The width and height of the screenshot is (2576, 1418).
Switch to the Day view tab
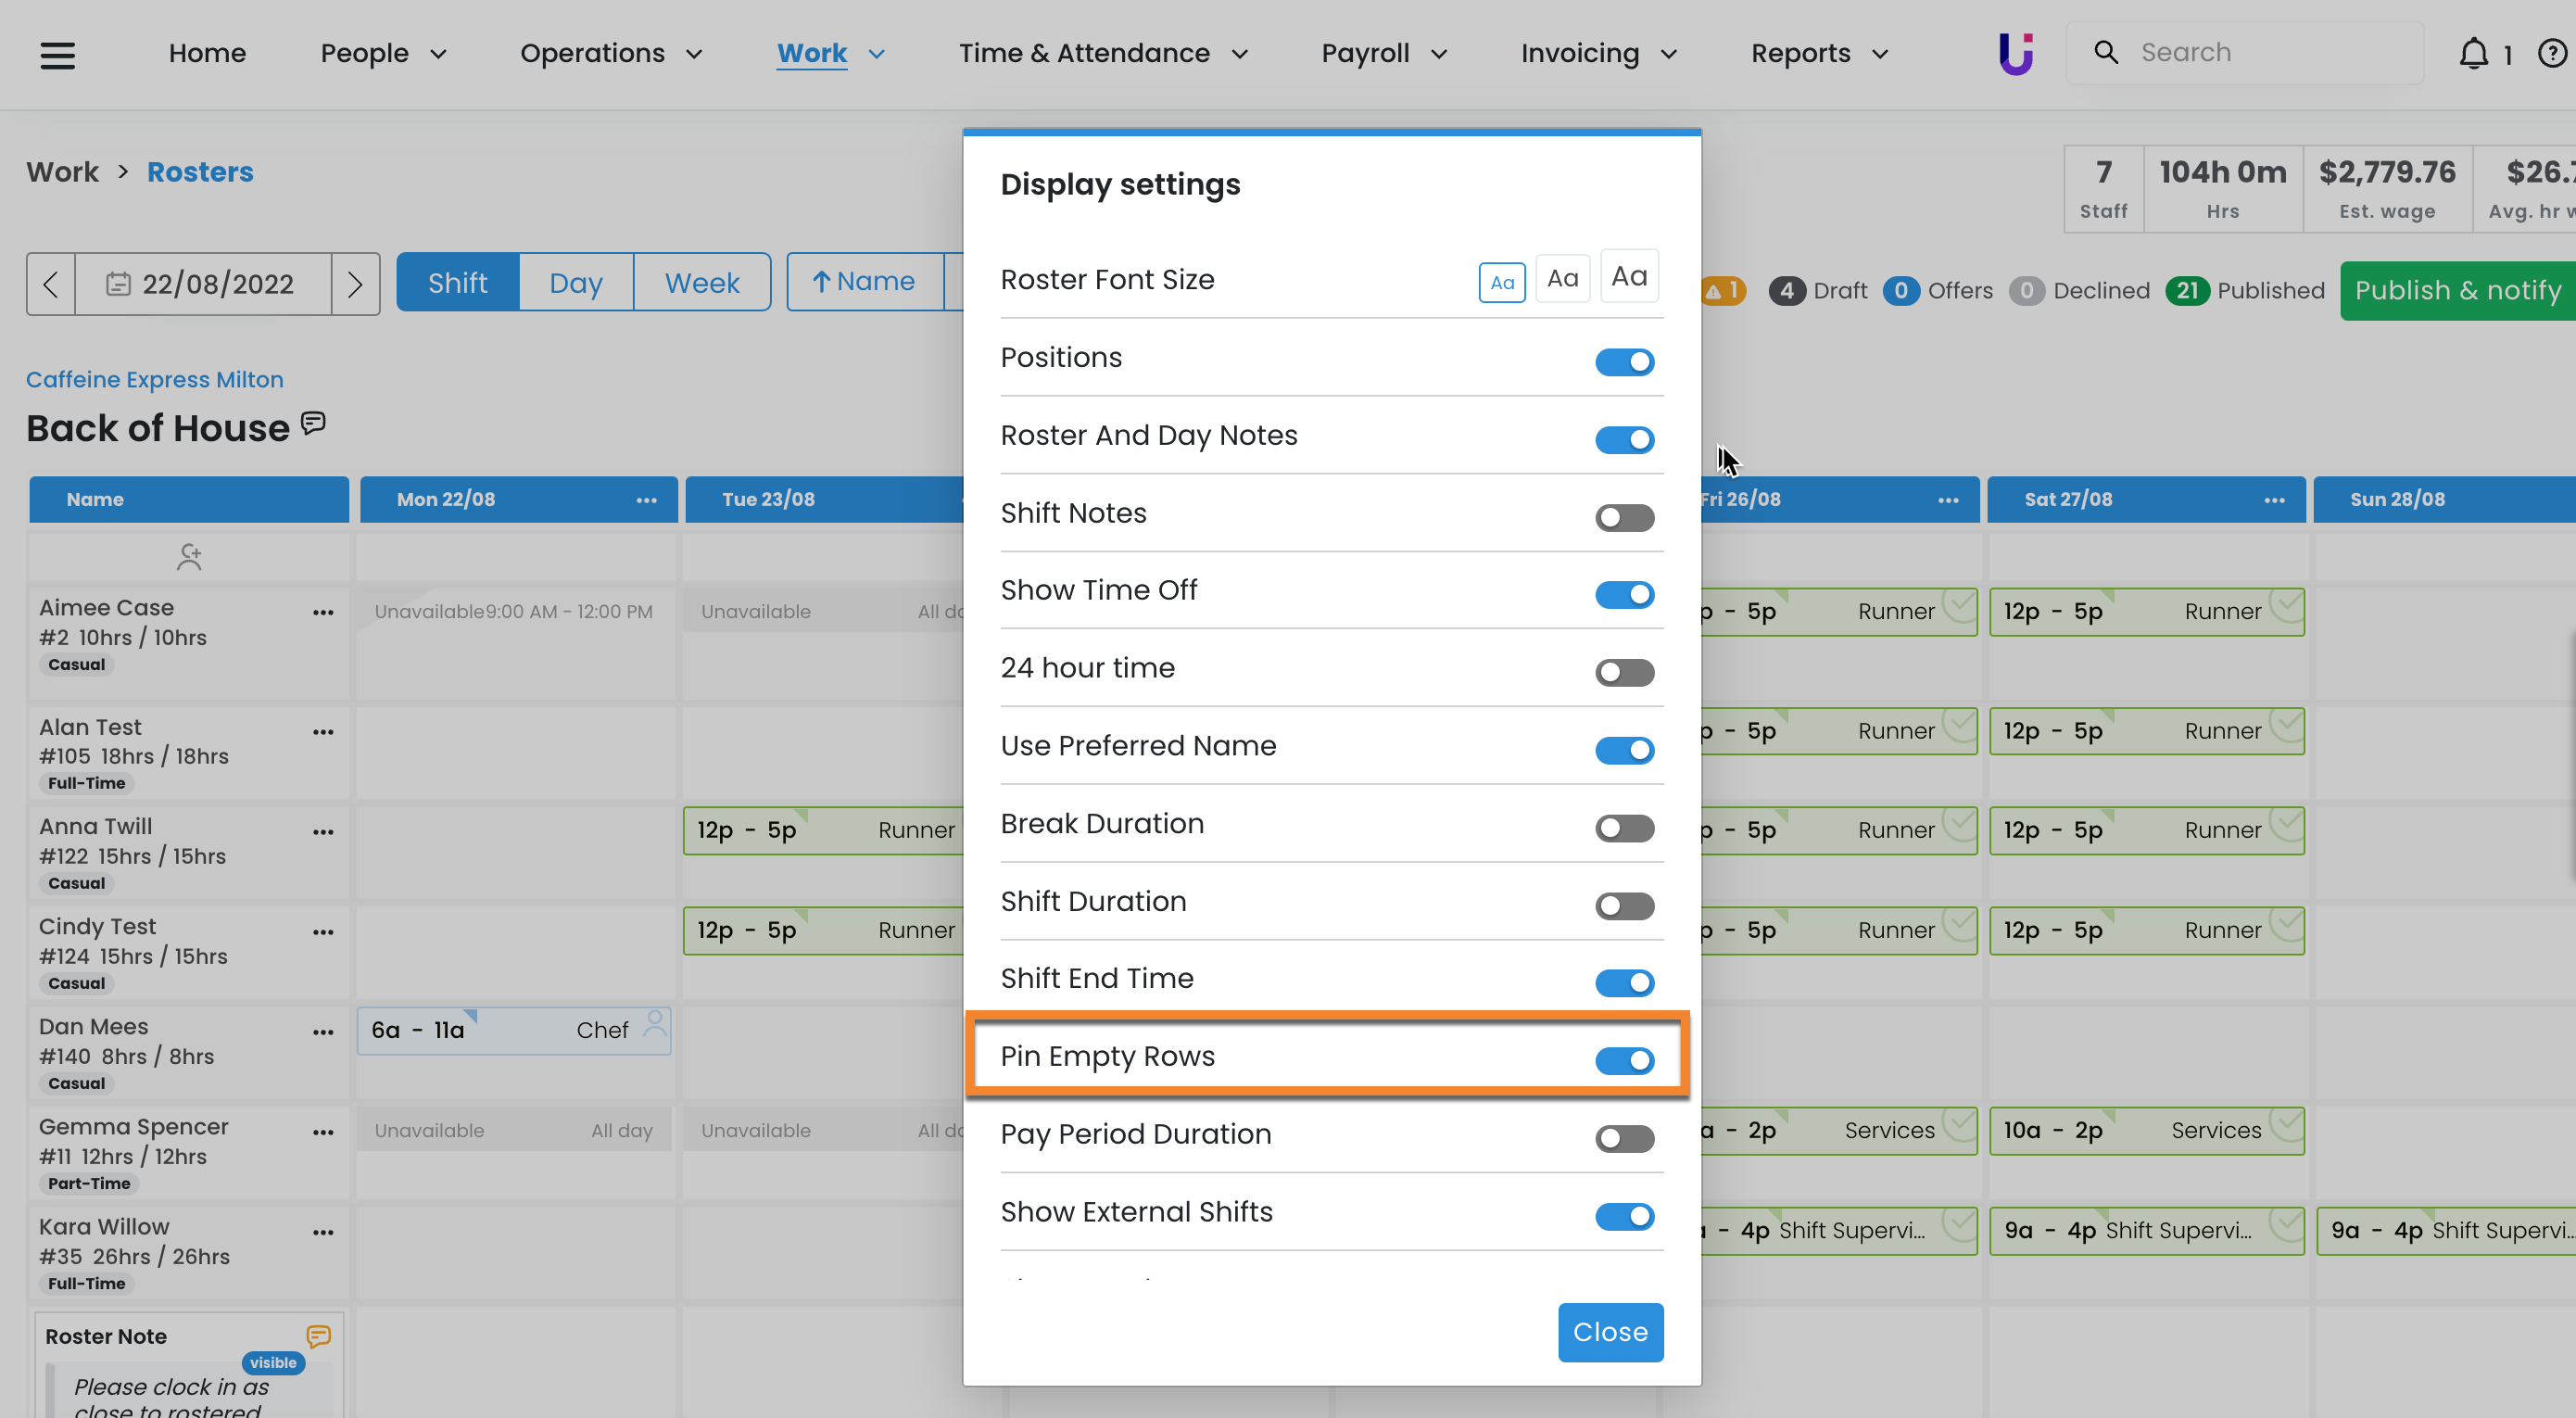(575, 283)
